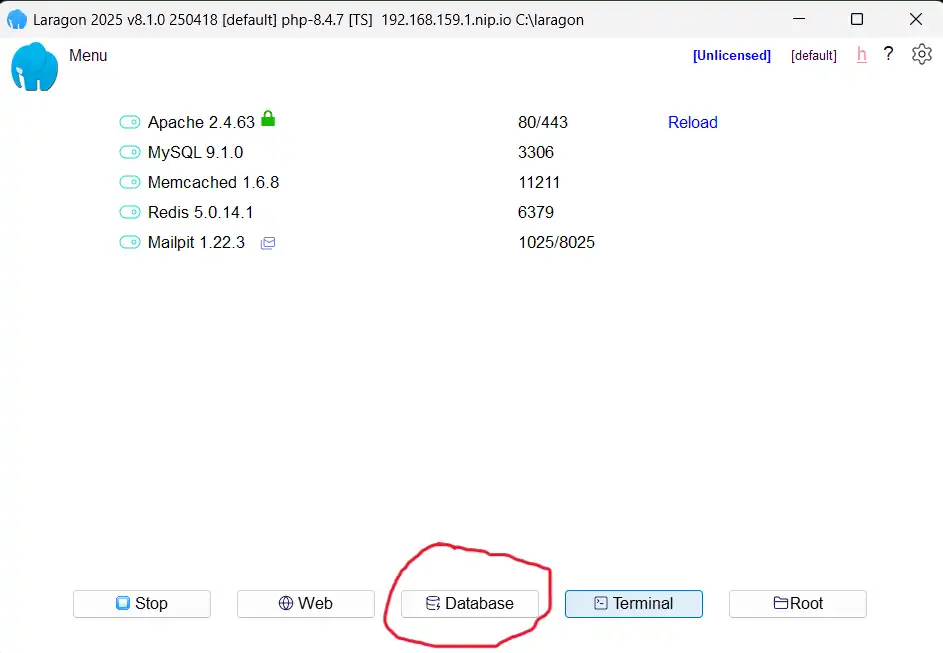Open the Database button

470,604
